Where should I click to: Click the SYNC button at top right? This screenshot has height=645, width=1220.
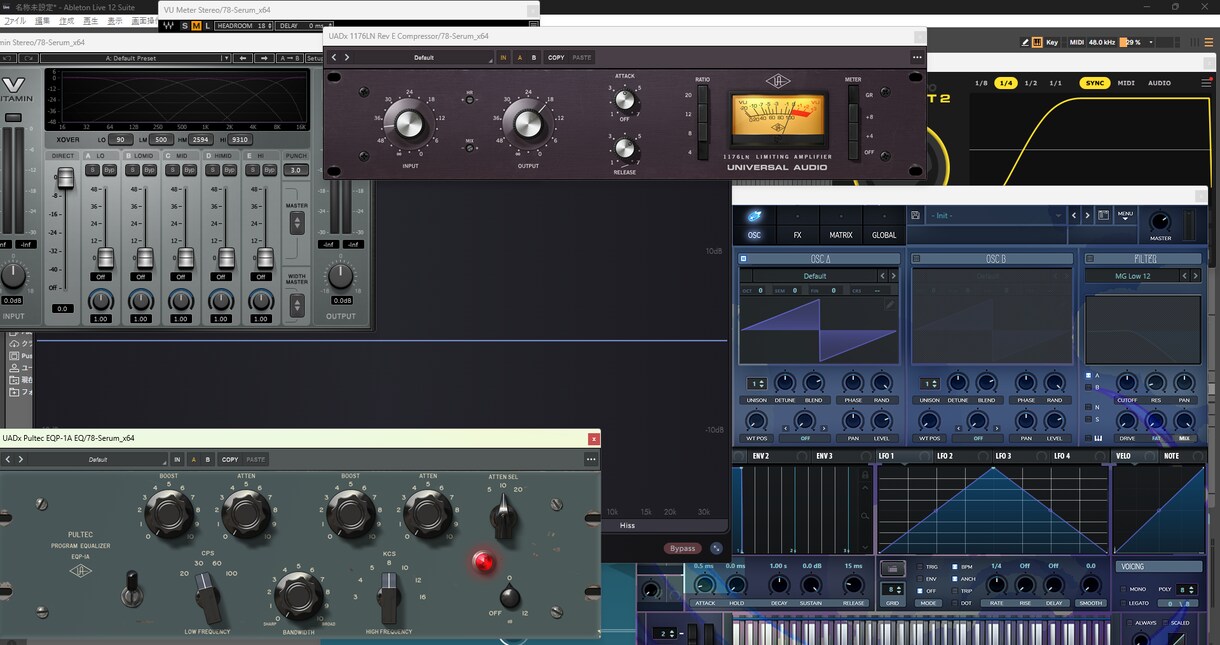[x=1095, y=83]
